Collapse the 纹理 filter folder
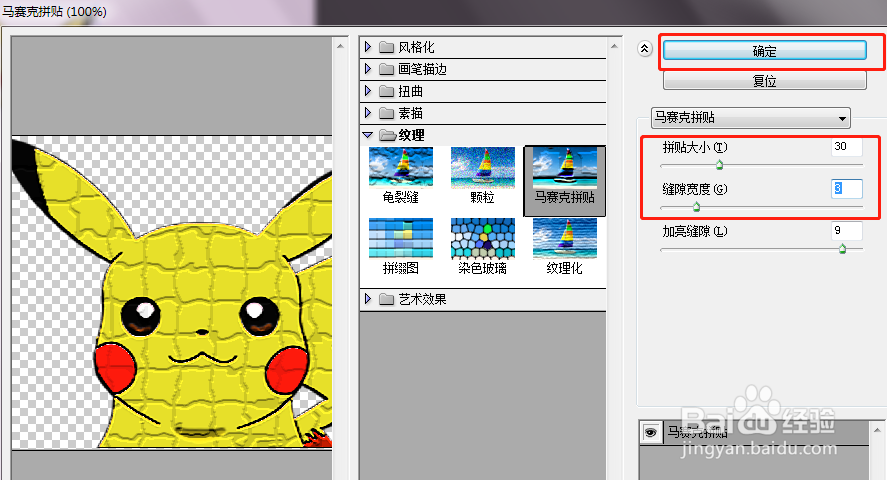 tap(368, 135)
